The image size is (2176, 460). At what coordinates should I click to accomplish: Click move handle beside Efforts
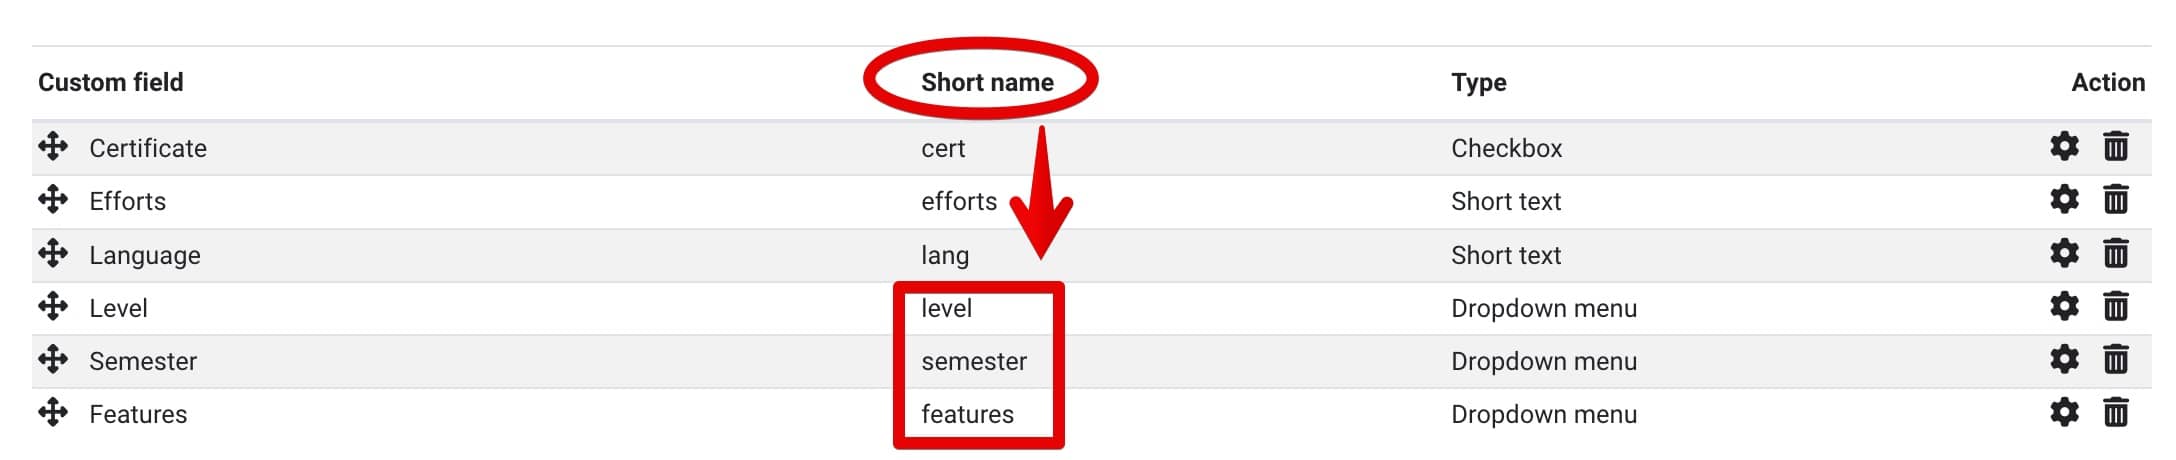pyautogui.click(x=53, y=200)
